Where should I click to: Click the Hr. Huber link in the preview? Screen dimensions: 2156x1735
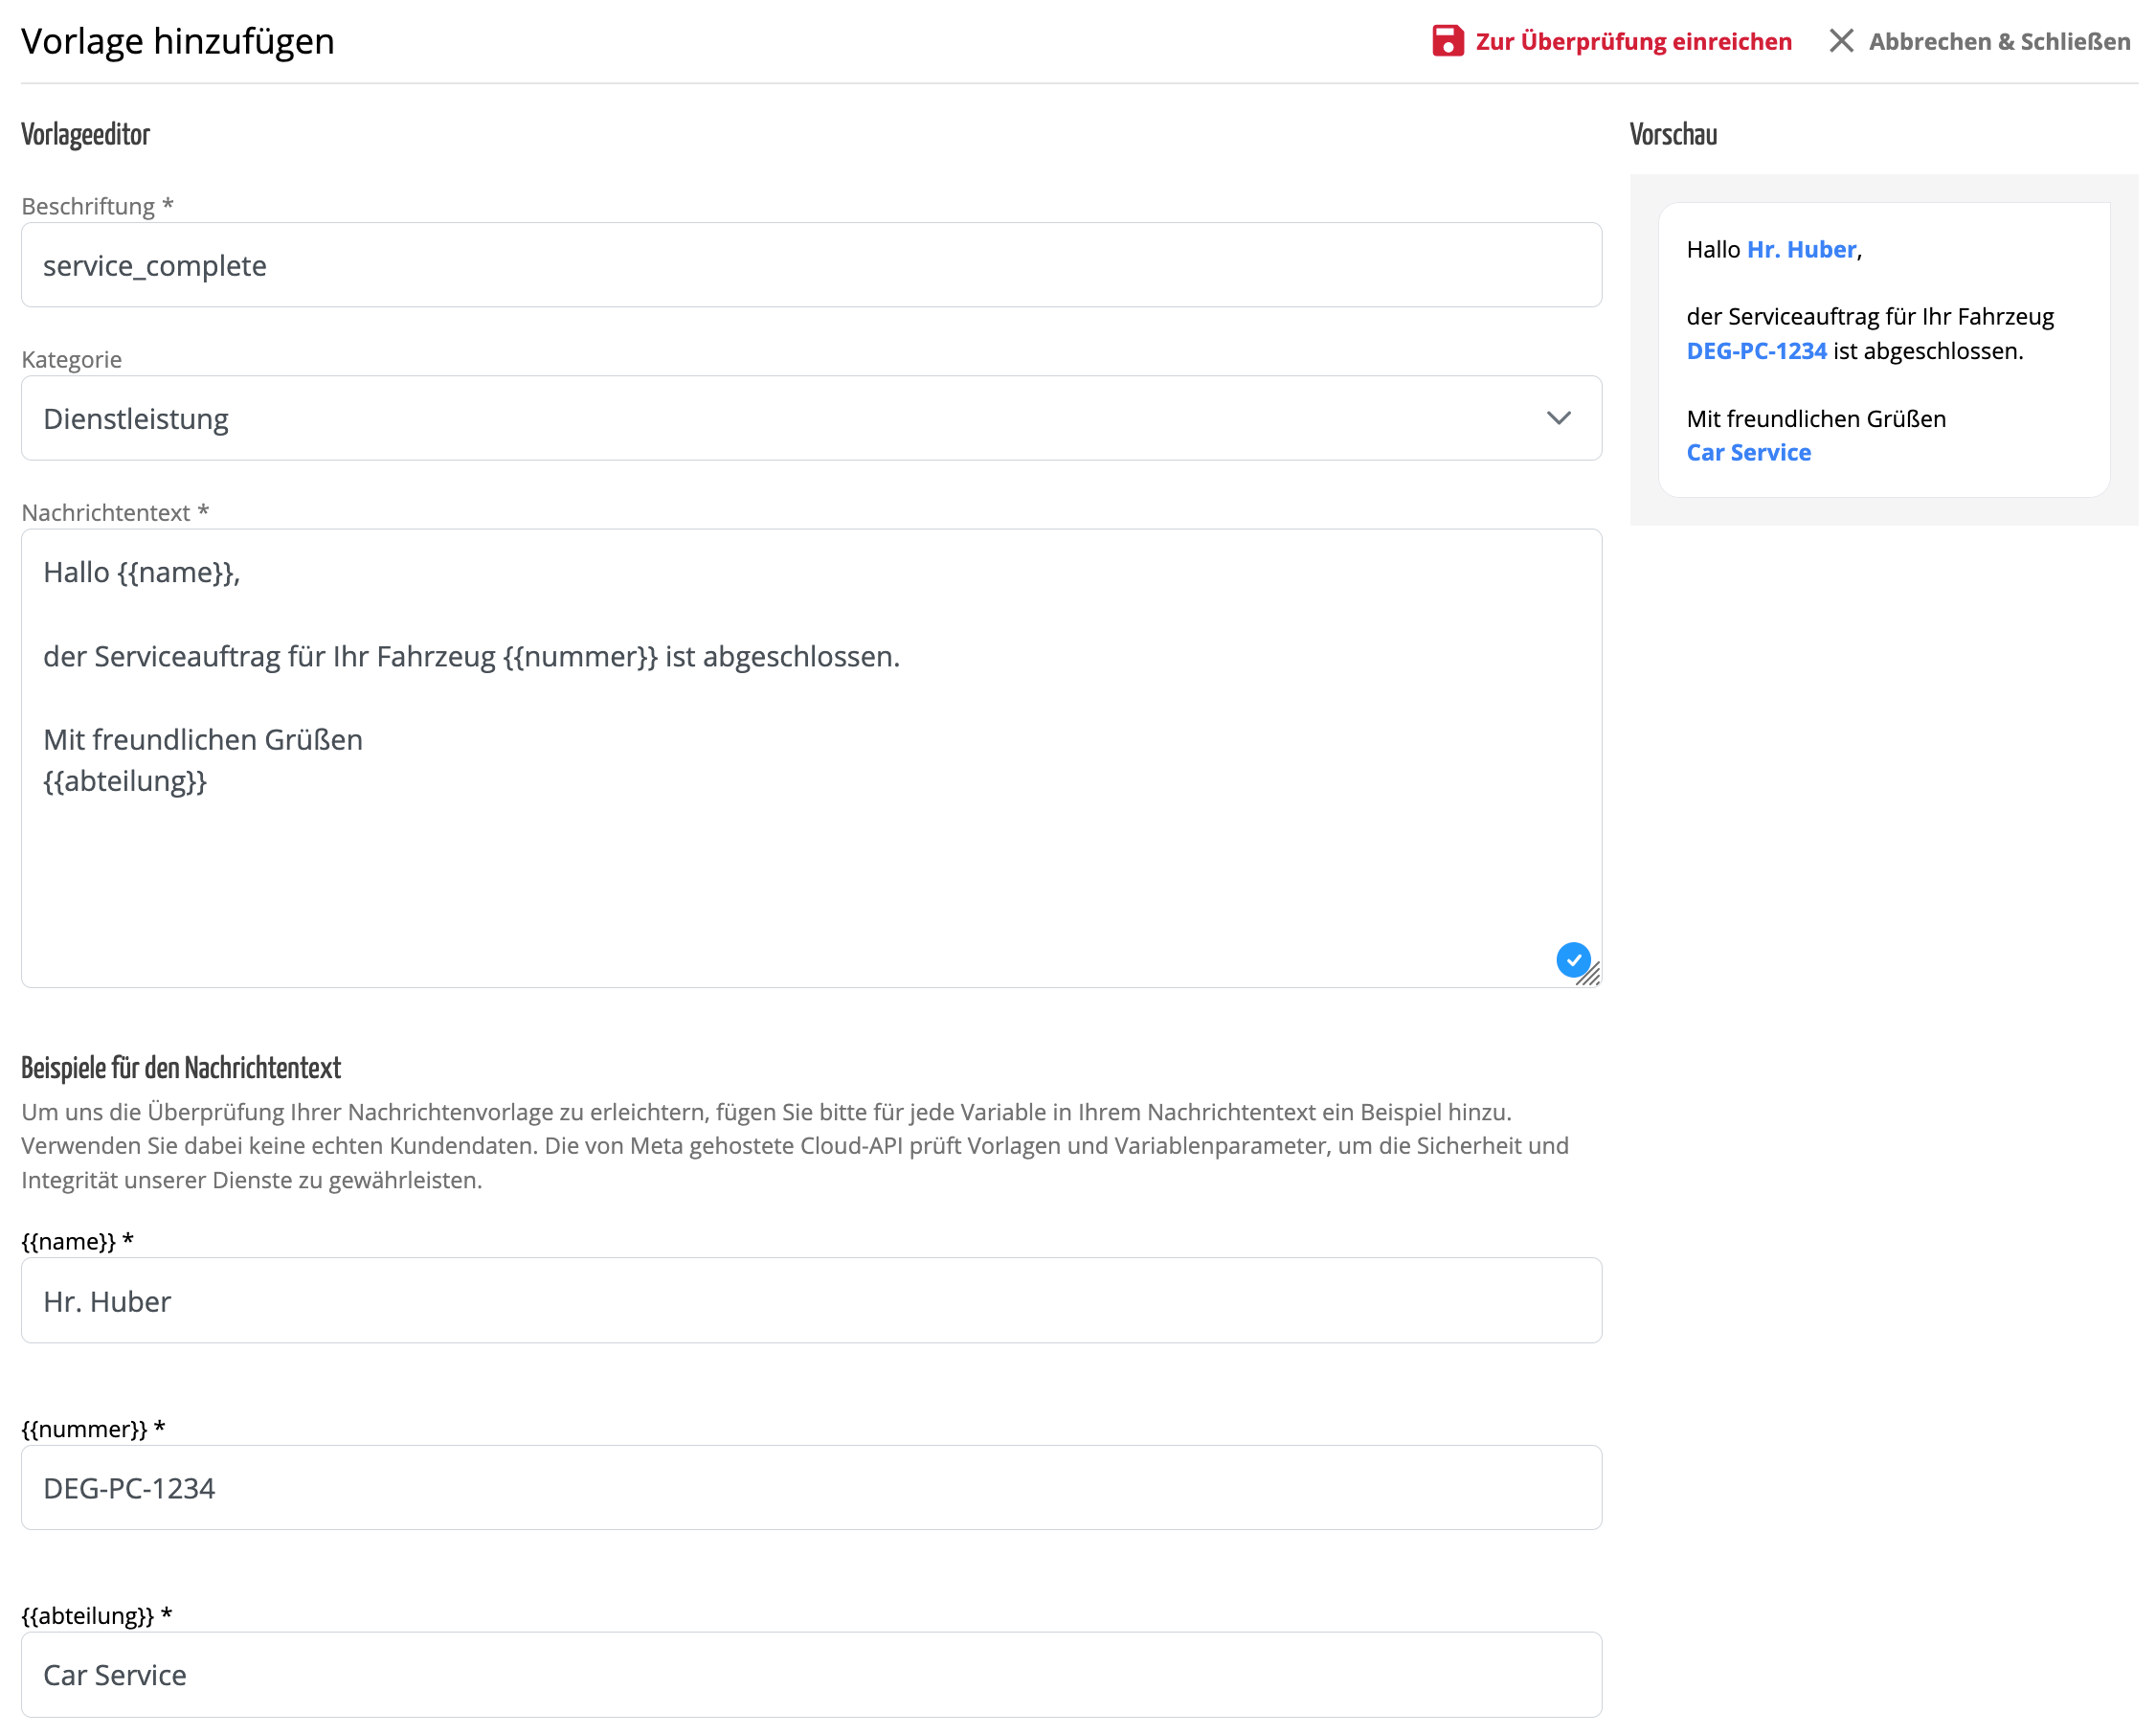pos(1800,249)
